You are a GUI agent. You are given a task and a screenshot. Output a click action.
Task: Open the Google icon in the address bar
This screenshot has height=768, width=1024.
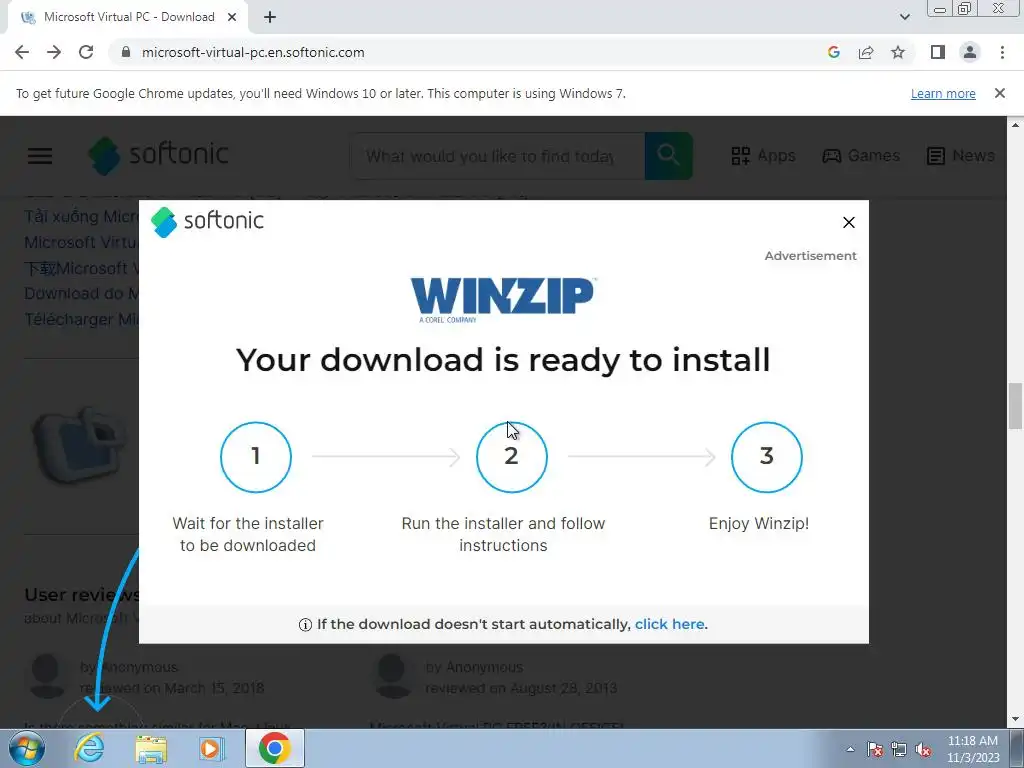(833, 52)
